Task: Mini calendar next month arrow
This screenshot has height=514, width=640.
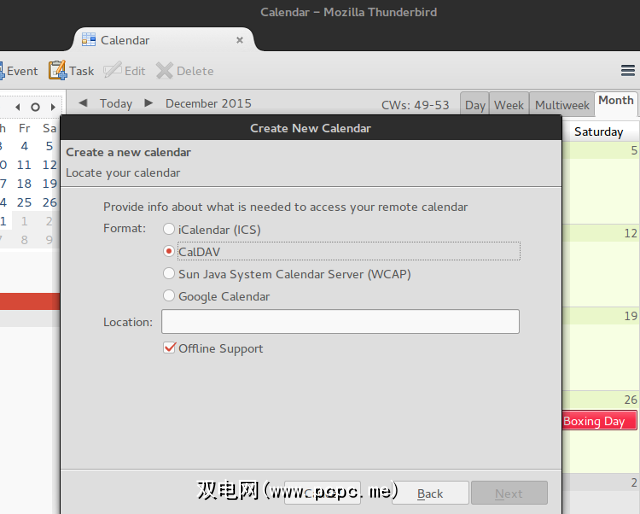Action: pyautogui.click(x=53, y=107)
